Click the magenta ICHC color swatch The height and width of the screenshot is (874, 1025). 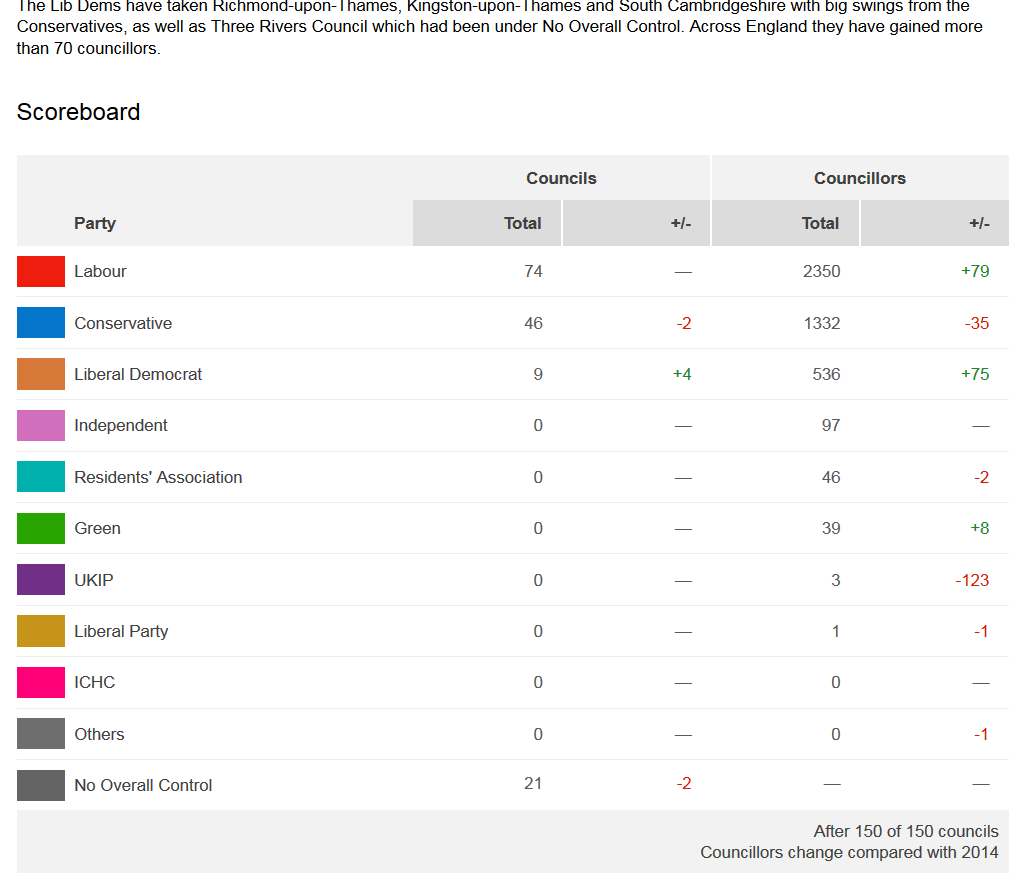(x=41, y=682)
